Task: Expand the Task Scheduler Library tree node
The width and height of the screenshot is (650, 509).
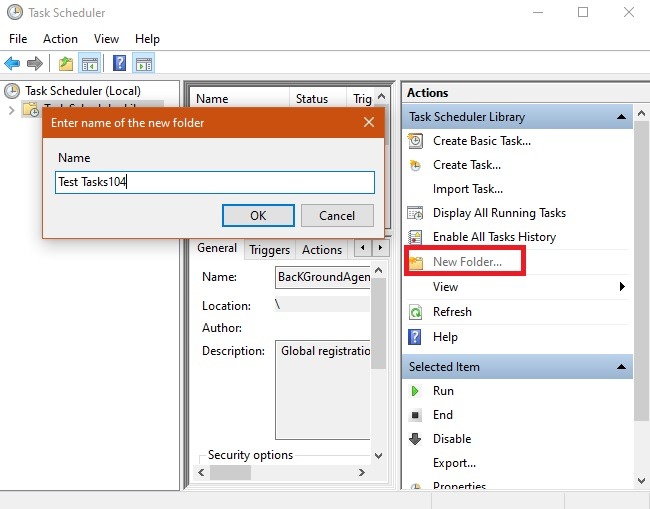Action: tap(12, 110)
